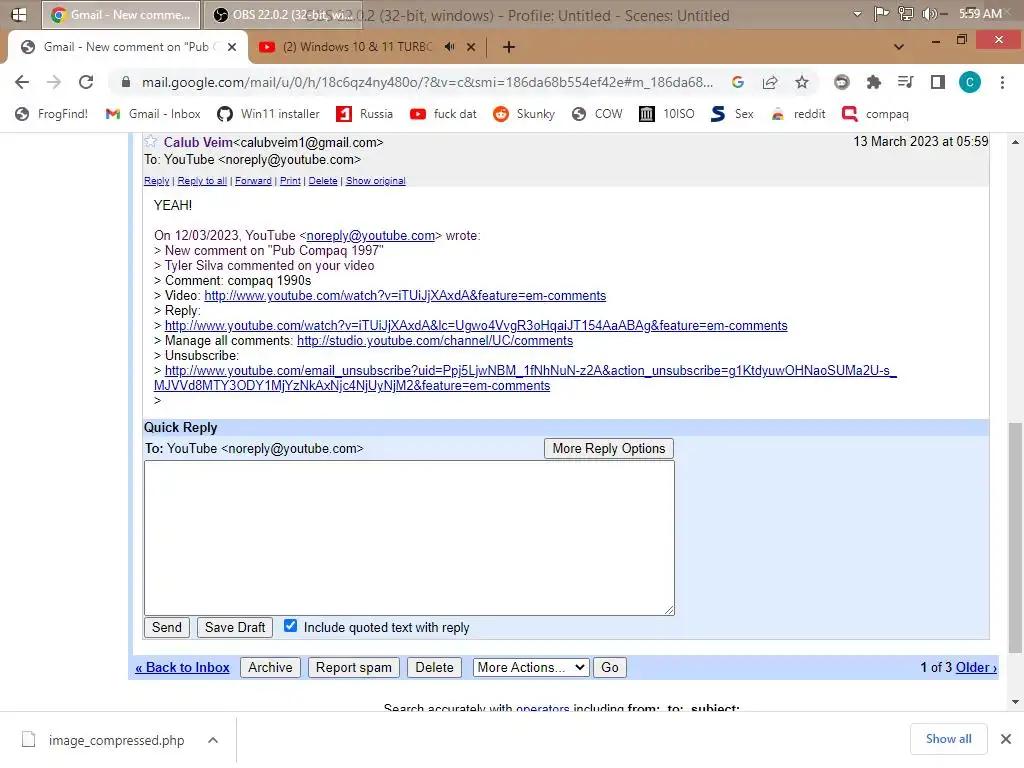Select the OBS 22.0.2 taskbar item
Viewport: 1024px width, 768px height.
click(282, 14)
